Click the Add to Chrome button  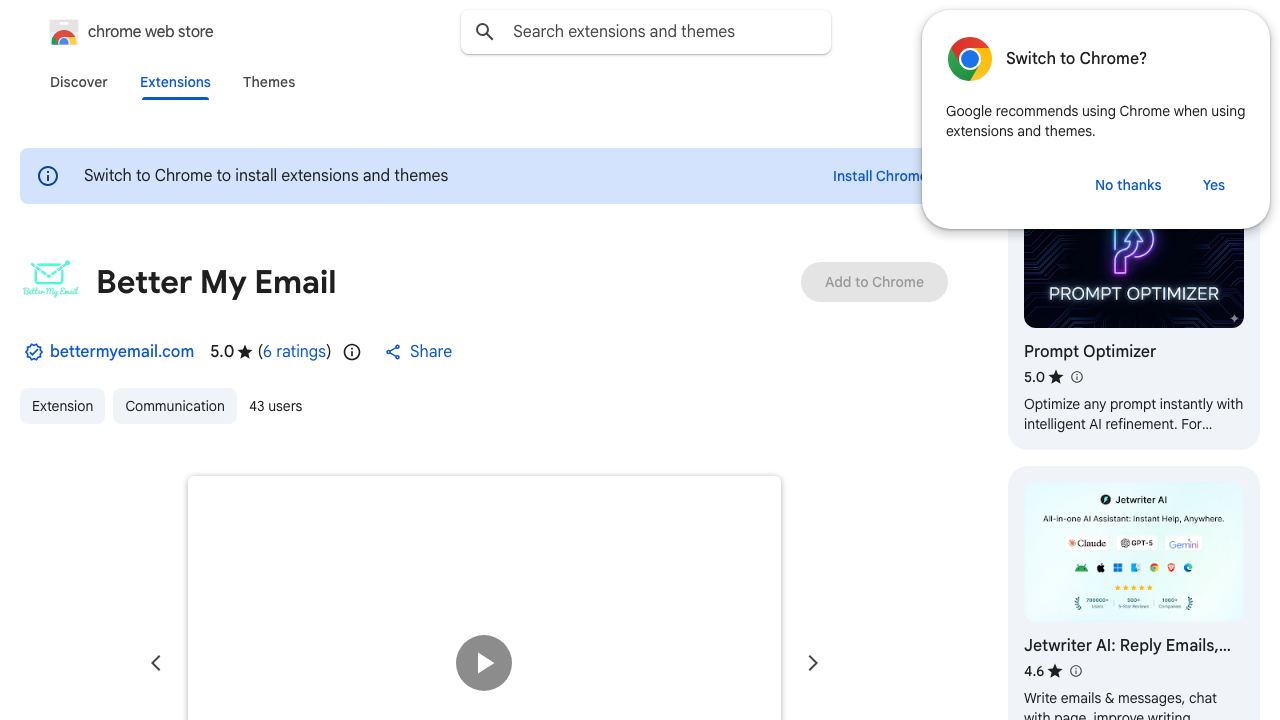coord(874,282)
